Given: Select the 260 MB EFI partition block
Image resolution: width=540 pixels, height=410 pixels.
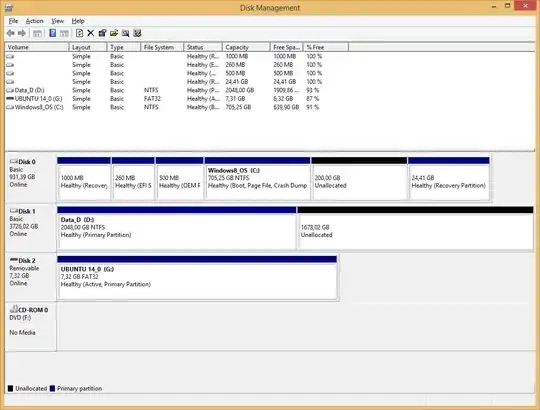Looking at the screenshot, I should [133, 178].
